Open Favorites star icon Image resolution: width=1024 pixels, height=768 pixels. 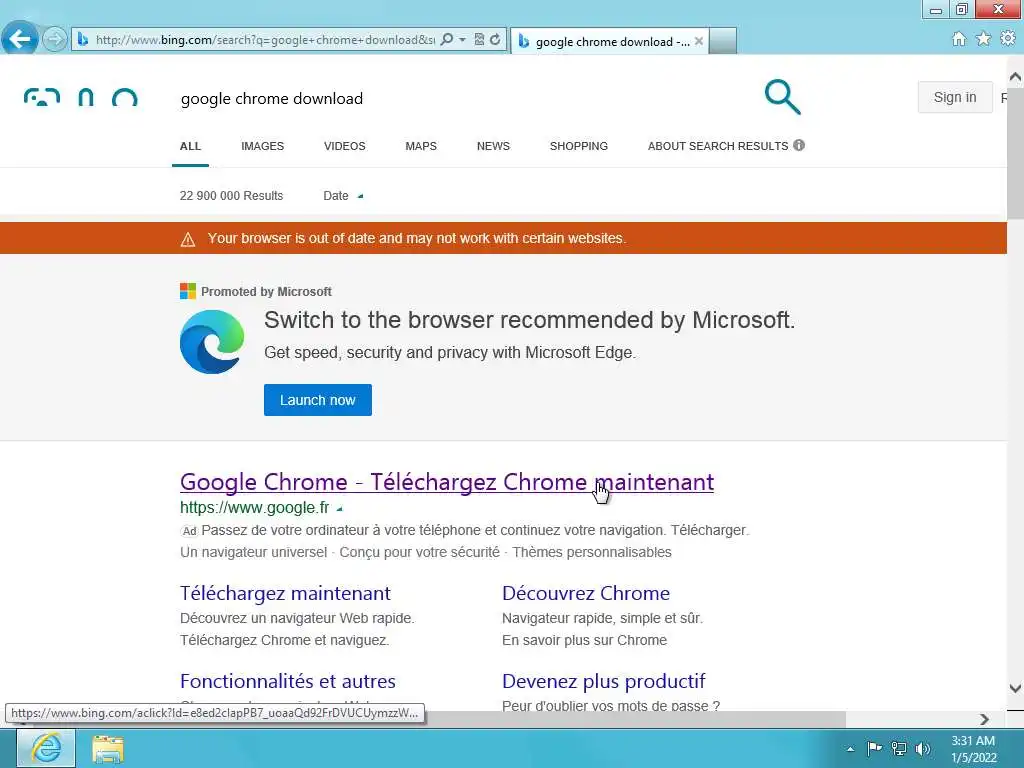pyautogui.click(x=984, y=39)
